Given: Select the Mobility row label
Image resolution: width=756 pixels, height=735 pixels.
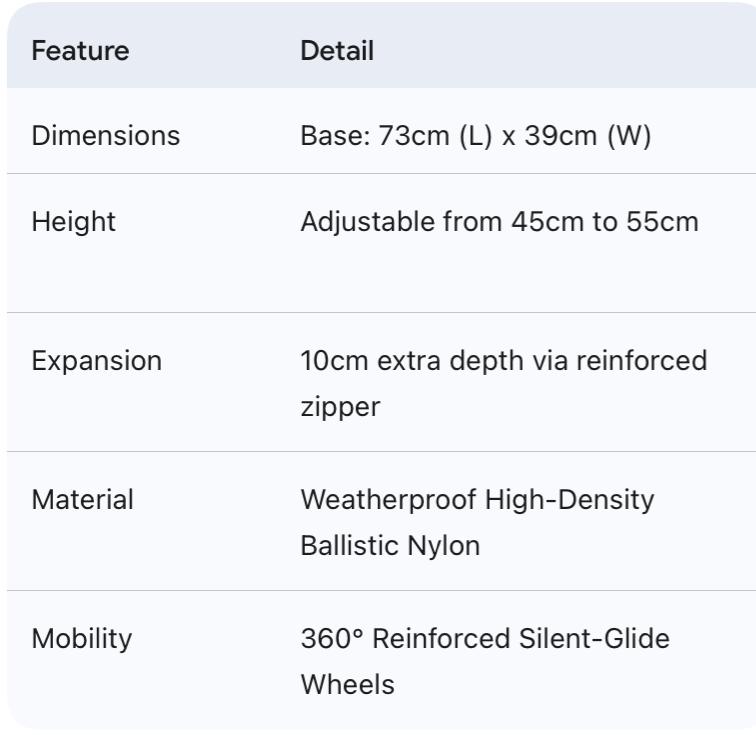Looking at the screenshot, I should (82, 638).
